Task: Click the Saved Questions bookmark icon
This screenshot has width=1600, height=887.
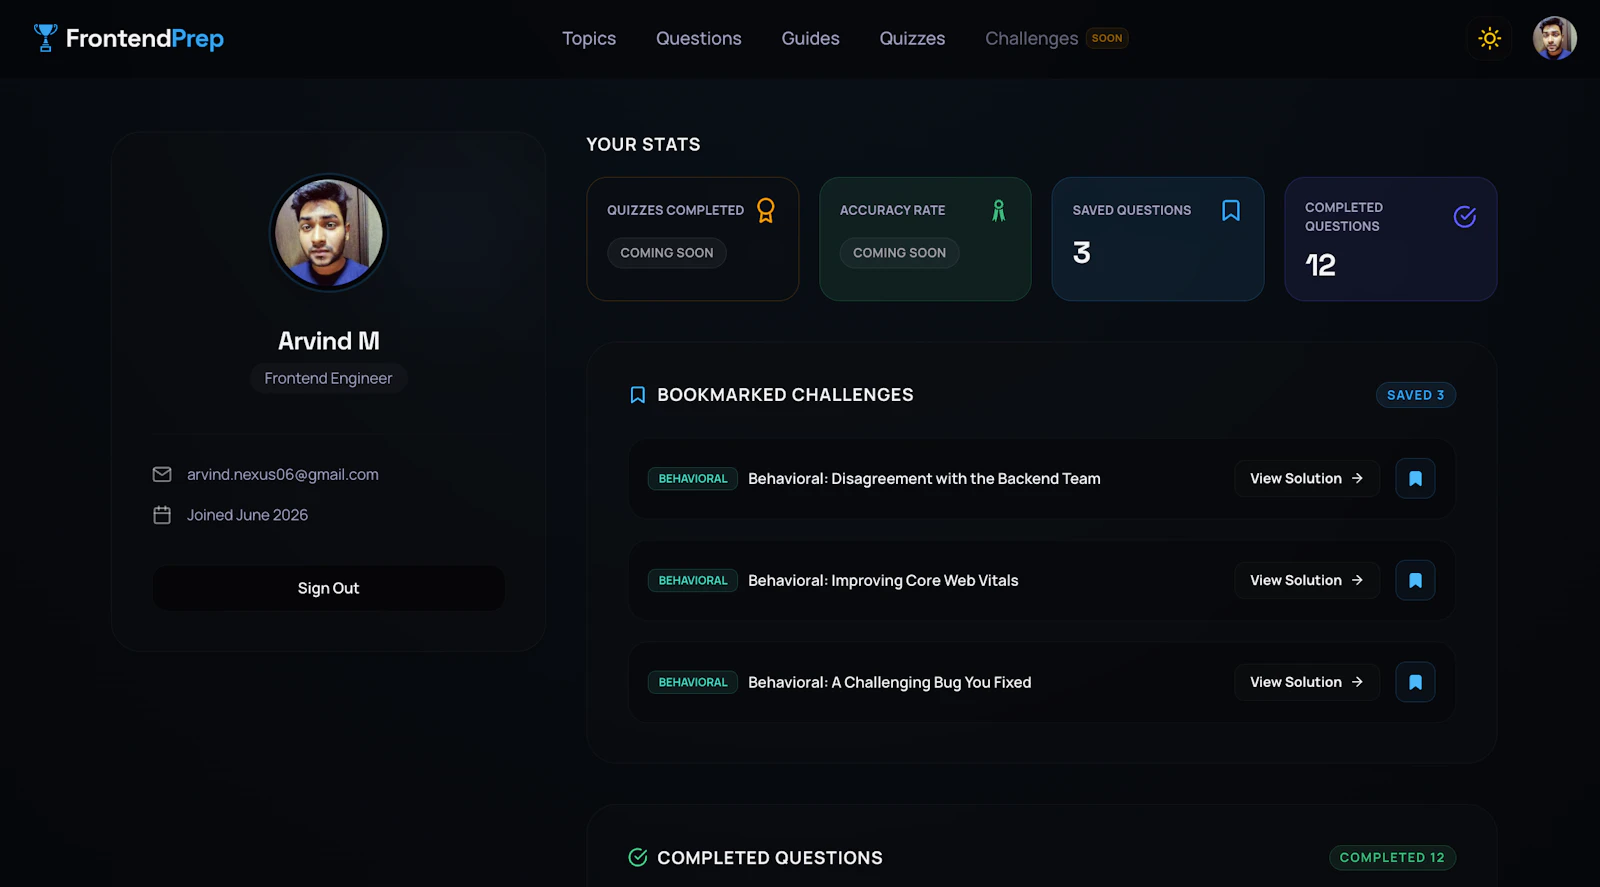Action: point(1231,210)
